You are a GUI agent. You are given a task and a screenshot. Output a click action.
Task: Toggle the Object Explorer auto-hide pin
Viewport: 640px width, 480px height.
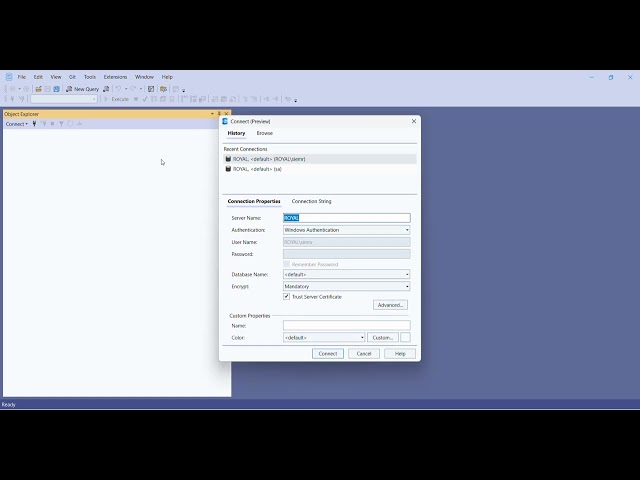[x=219, y=114]
